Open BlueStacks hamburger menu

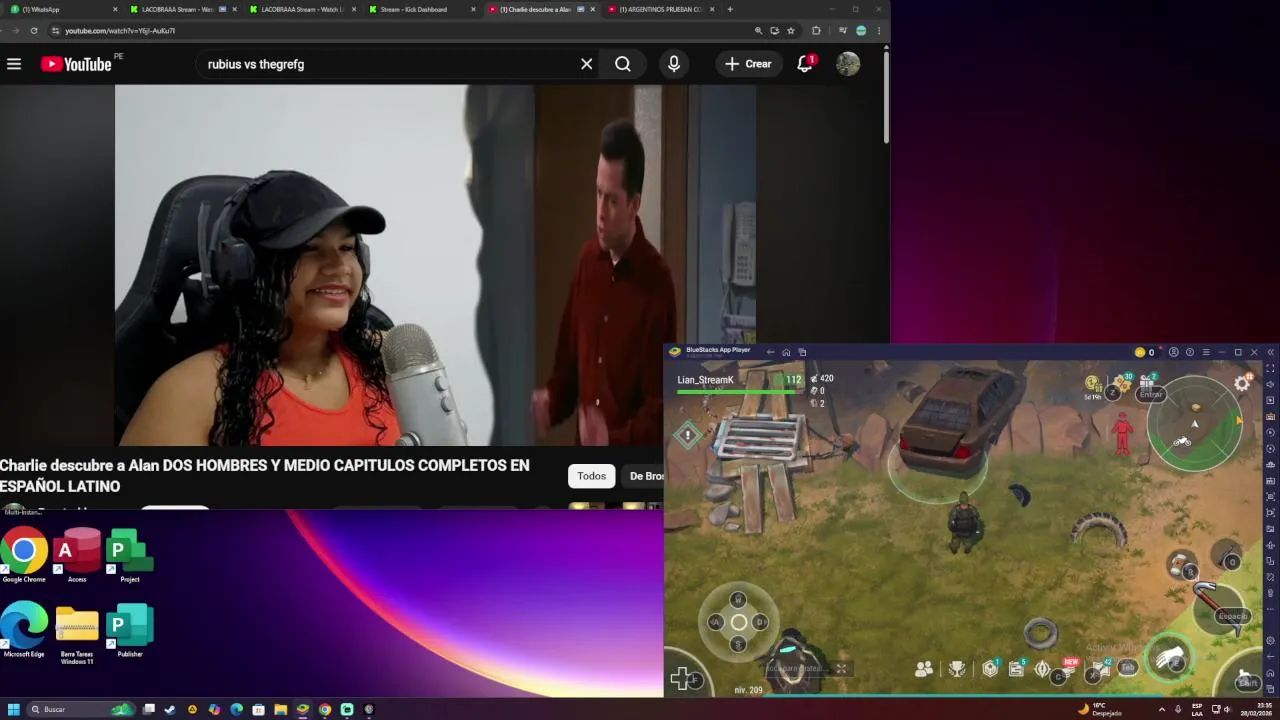click(1206, 352)
